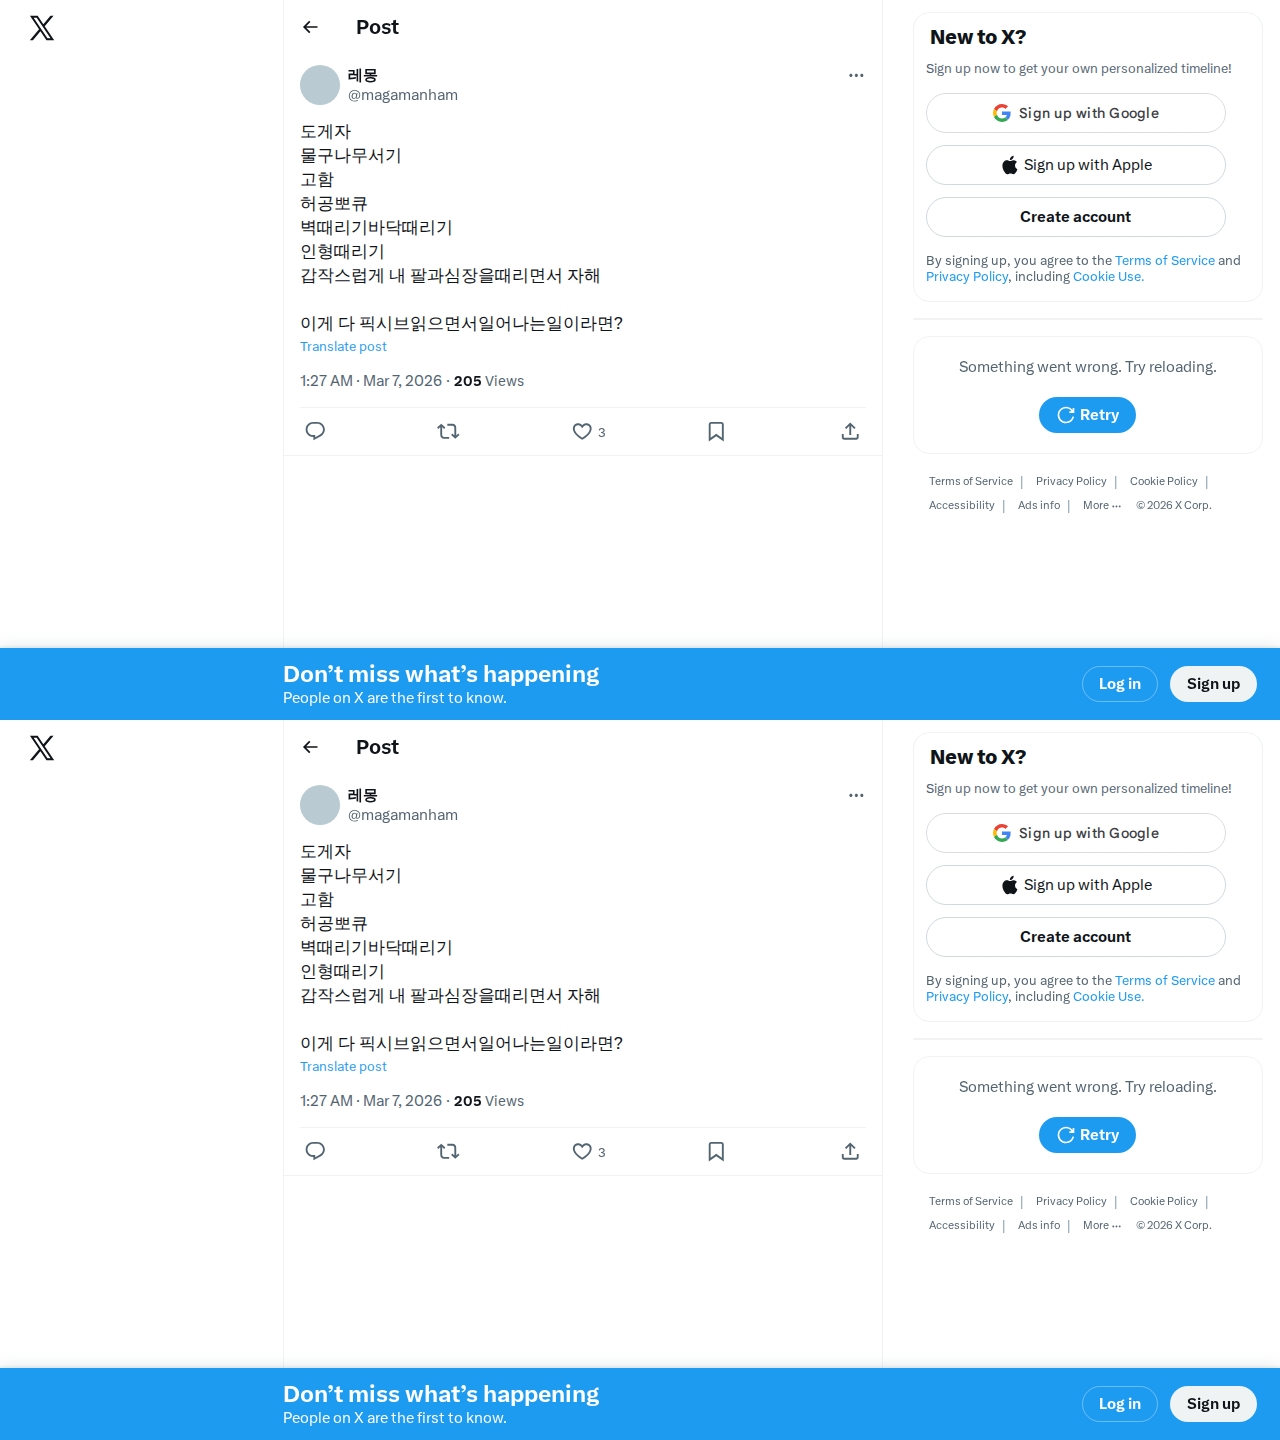
Task: Like the second post via its heart icon
Action: 582,1151
